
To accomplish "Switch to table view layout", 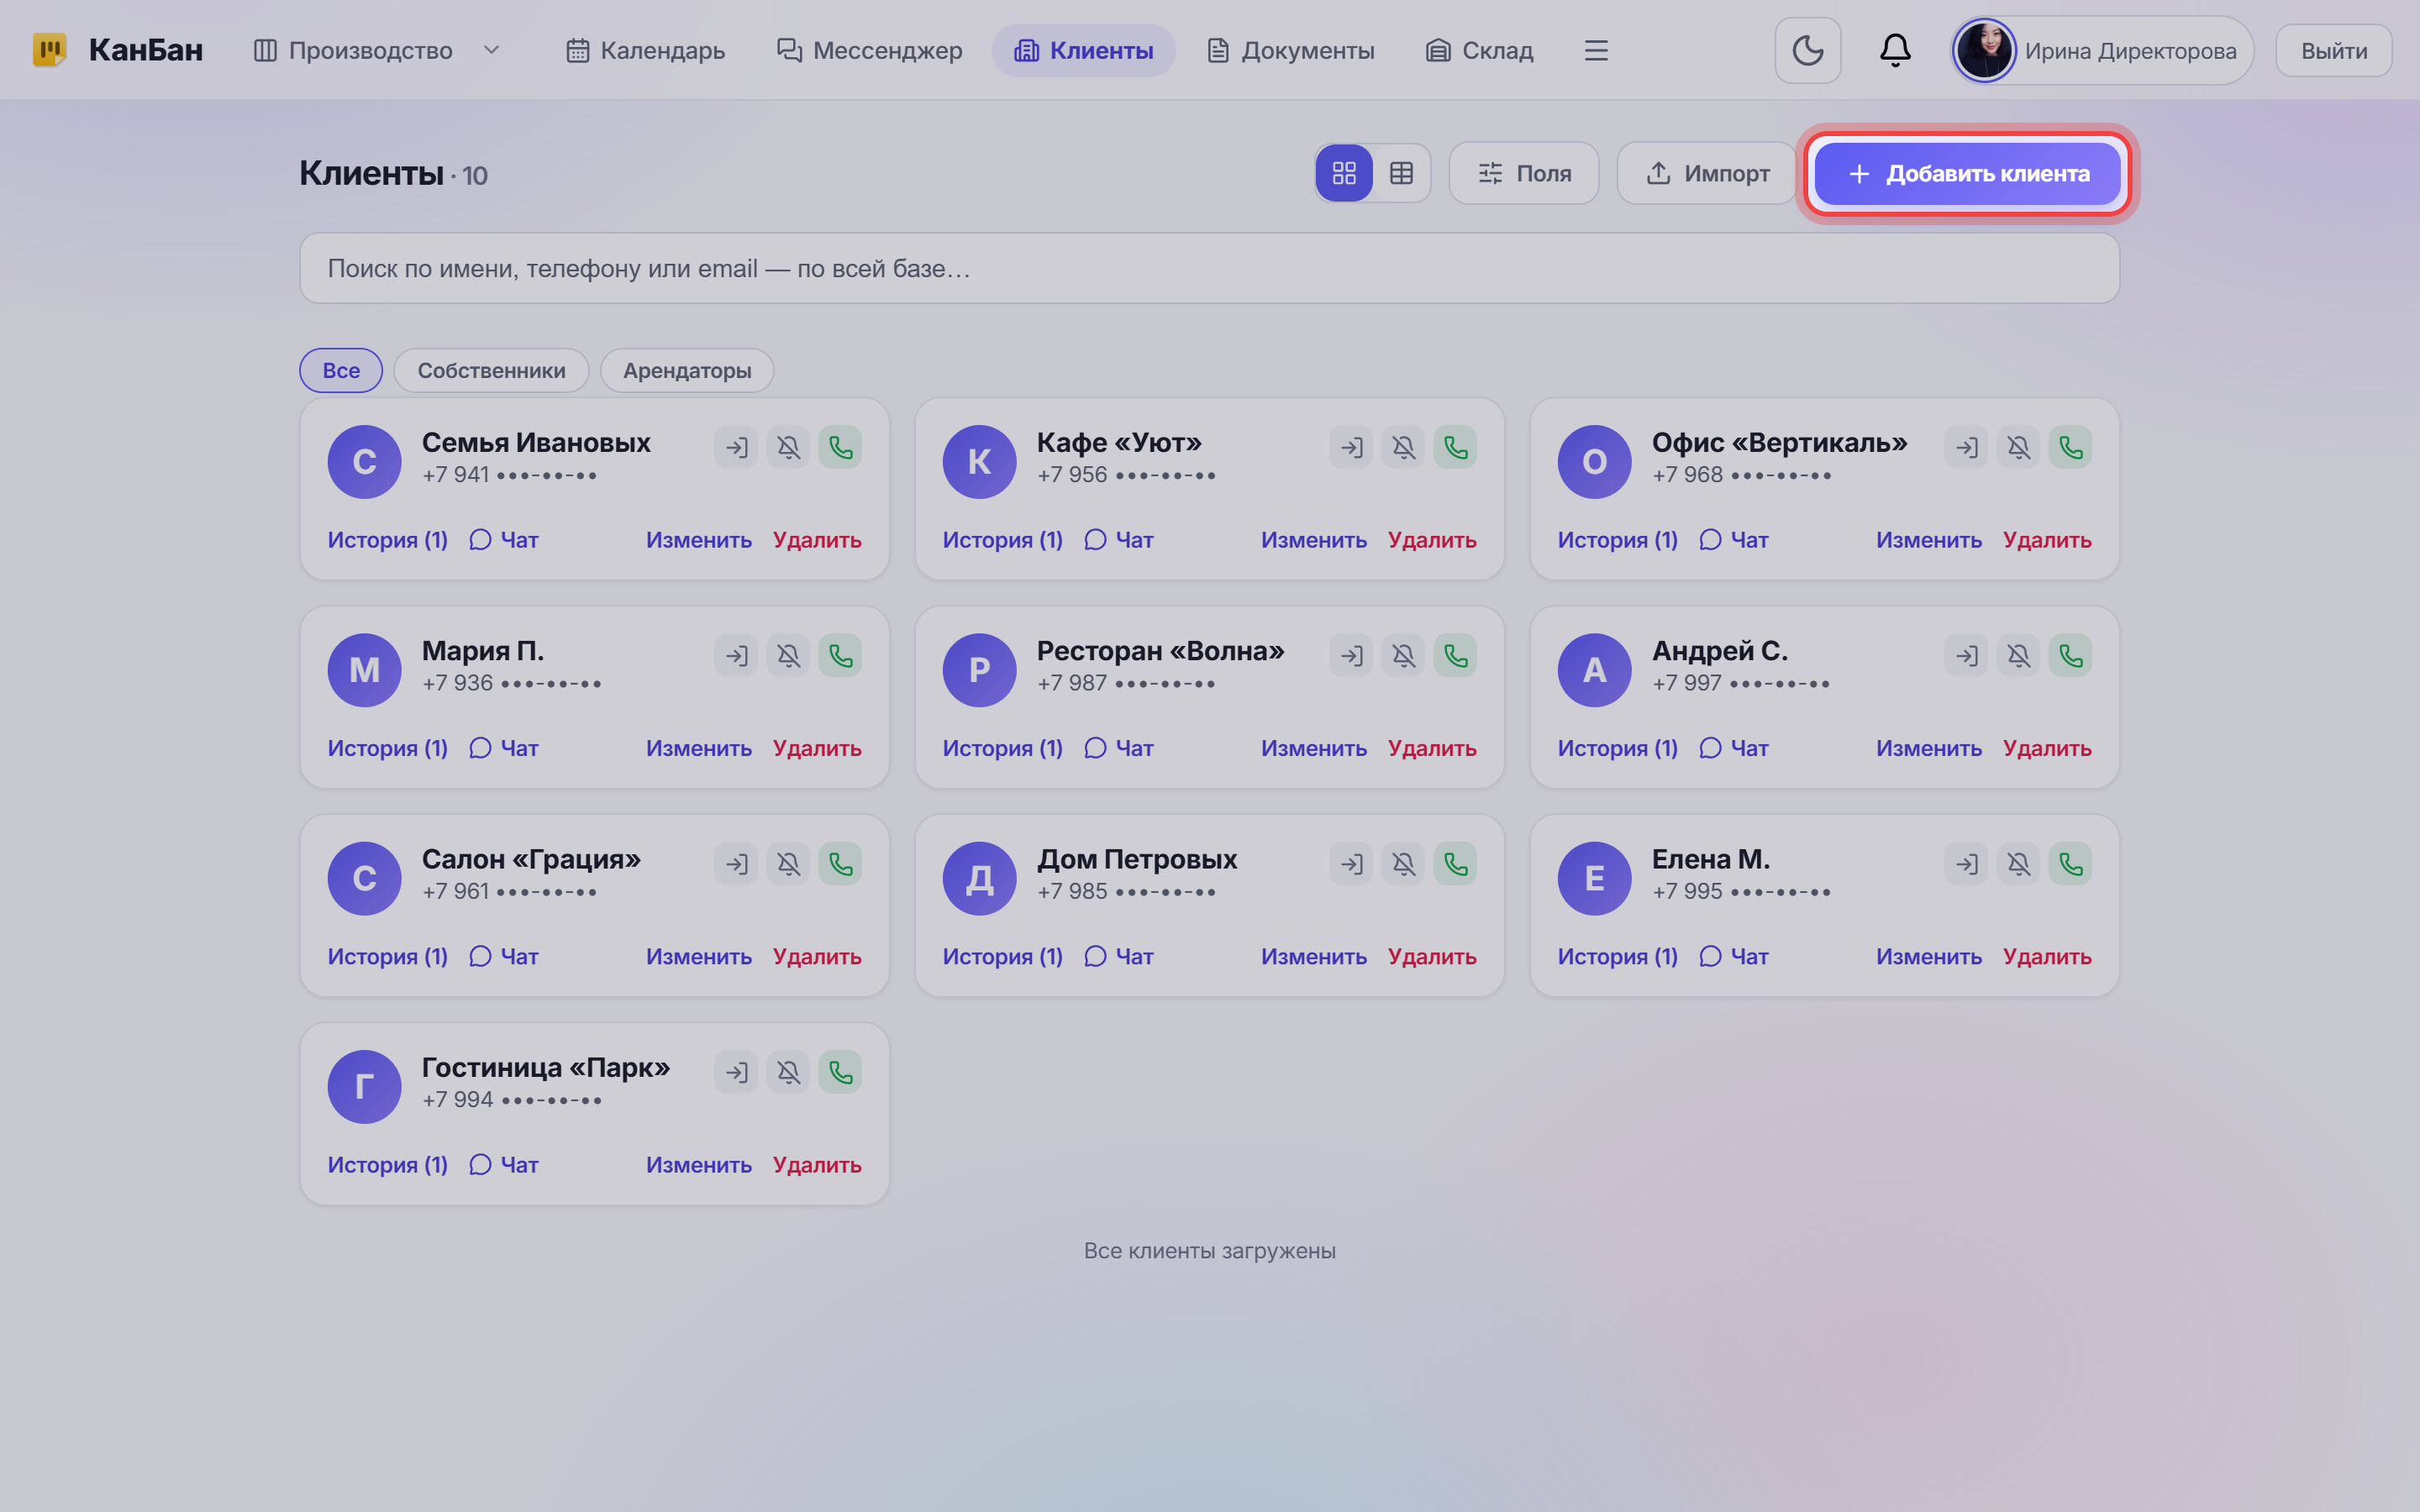I will point(1401,173).
